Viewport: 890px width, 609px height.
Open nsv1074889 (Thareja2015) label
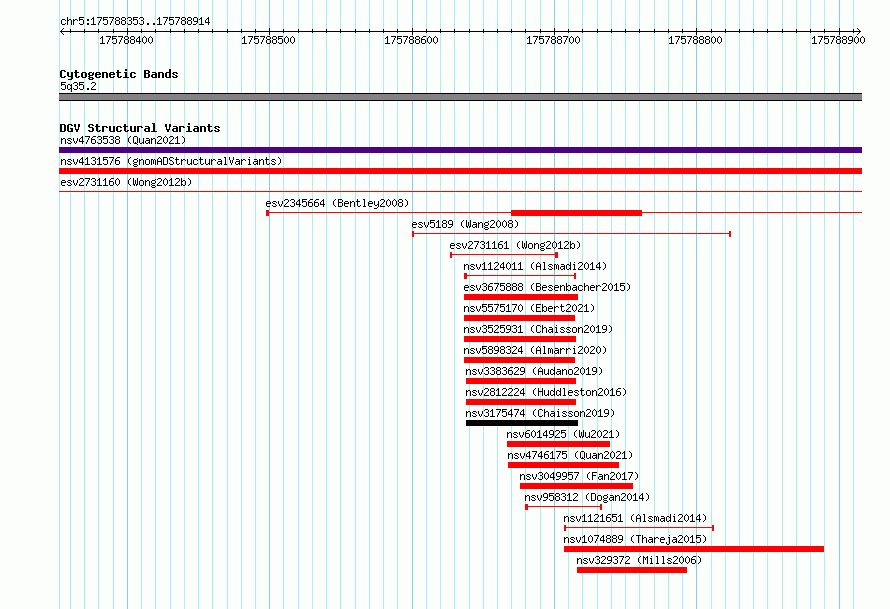[635, 539]
